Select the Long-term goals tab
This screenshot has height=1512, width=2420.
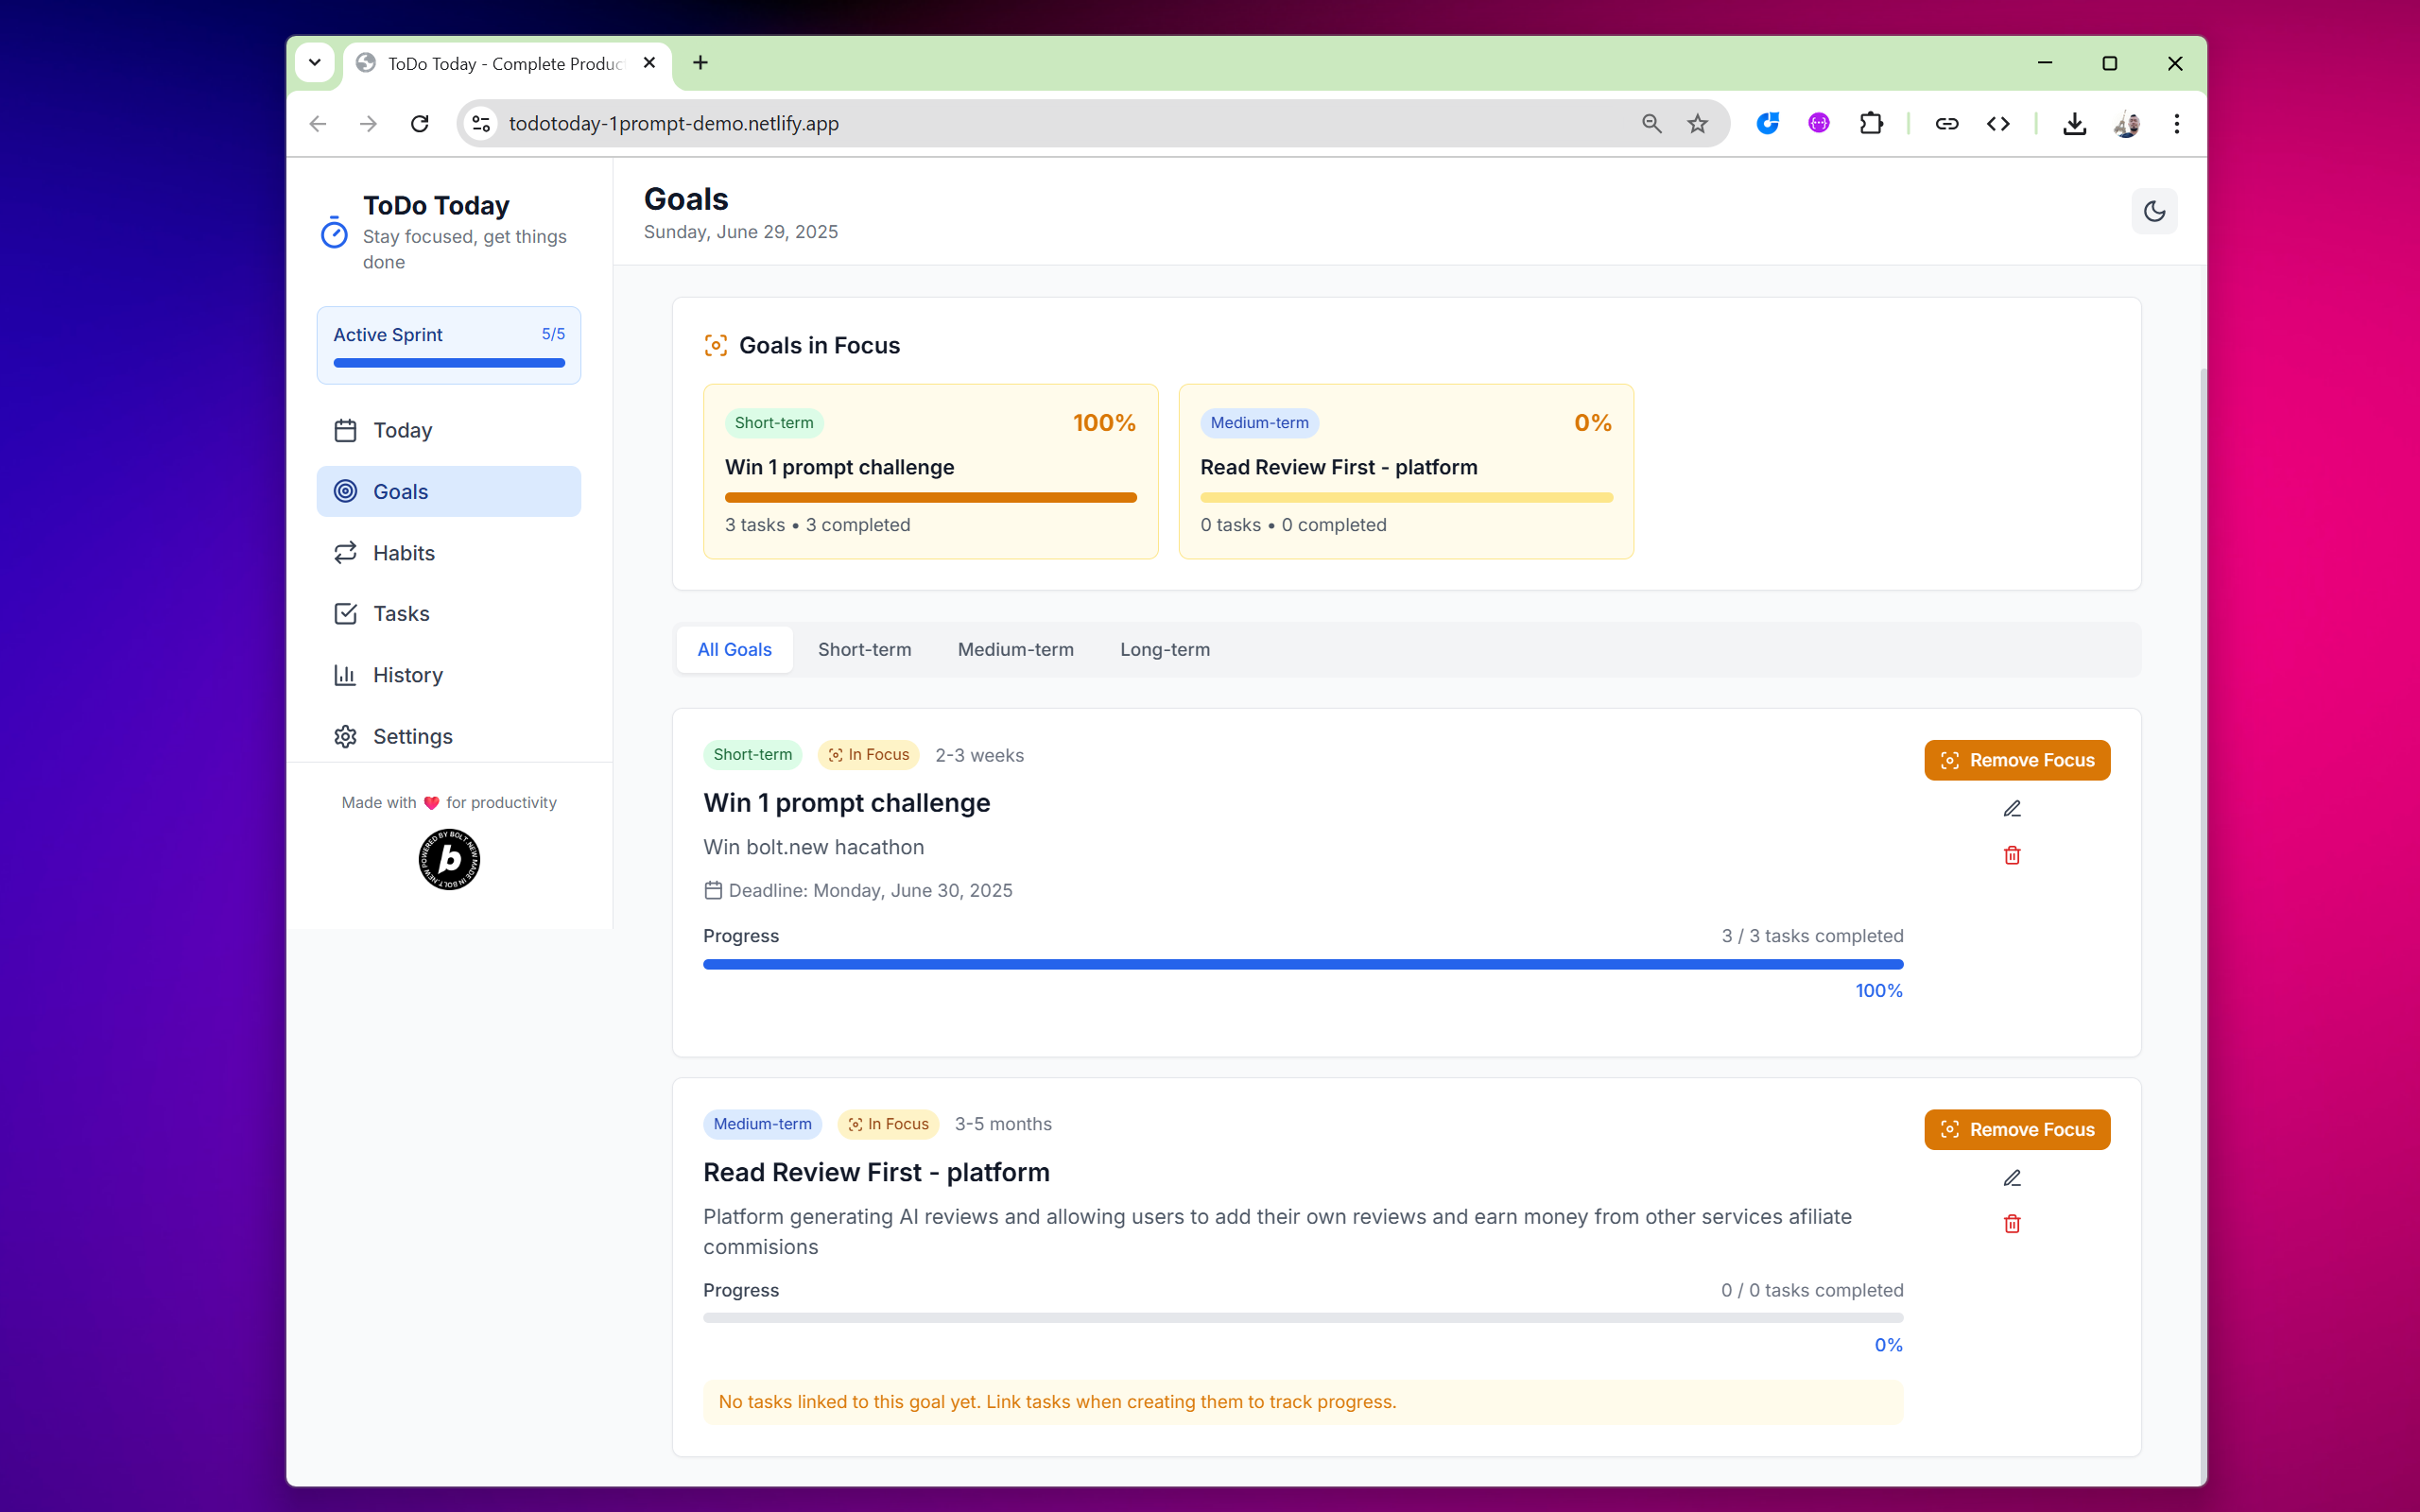tap(1164, 649)
